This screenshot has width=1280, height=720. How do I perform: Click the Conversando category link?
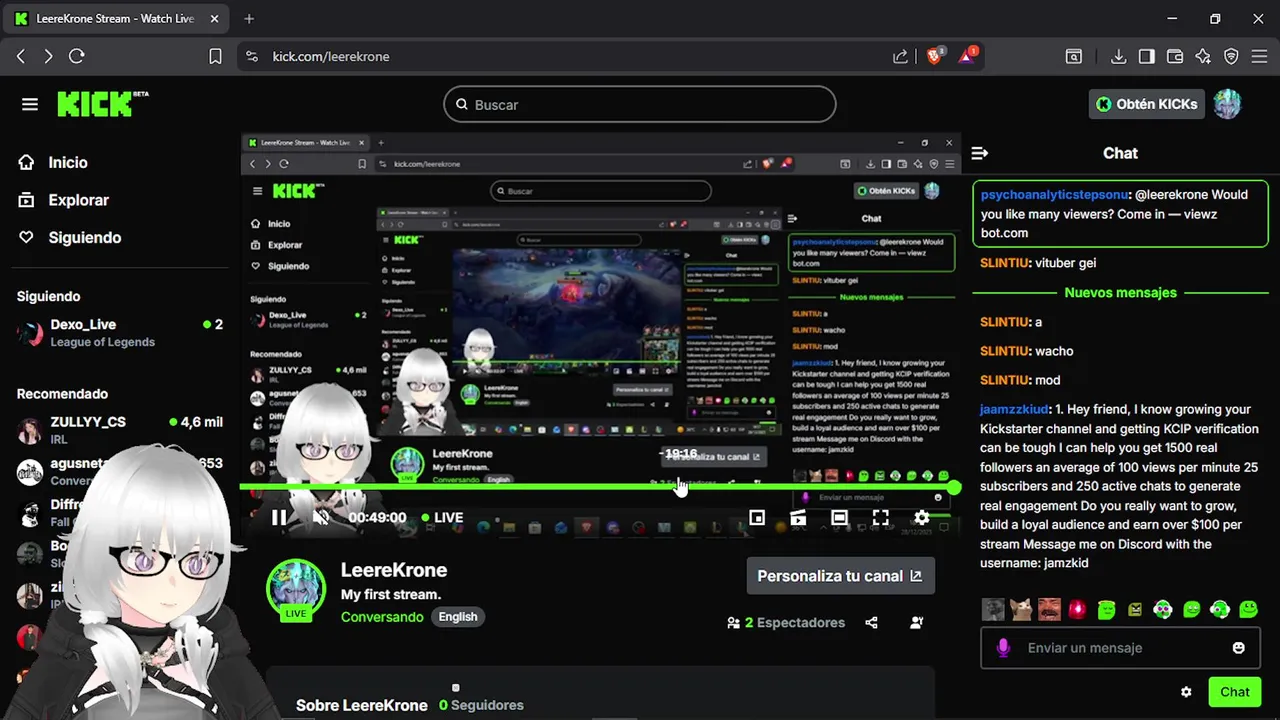(382, 617)
